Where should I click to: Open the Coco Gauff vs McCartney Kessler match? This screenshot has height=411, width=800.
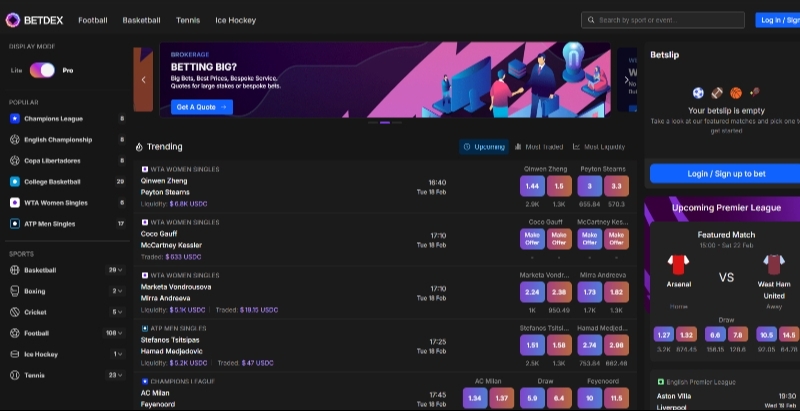point(385,240)
